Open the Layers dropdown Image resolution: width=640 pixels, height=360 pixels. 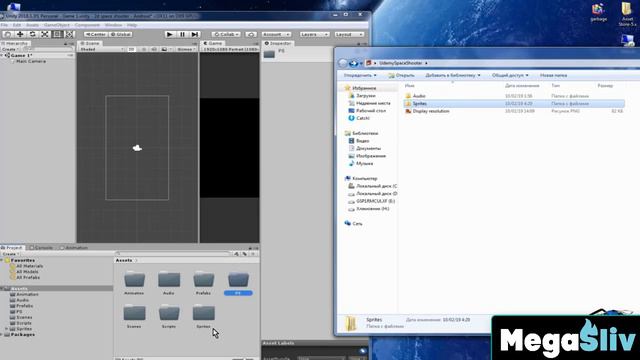[314, 34]
